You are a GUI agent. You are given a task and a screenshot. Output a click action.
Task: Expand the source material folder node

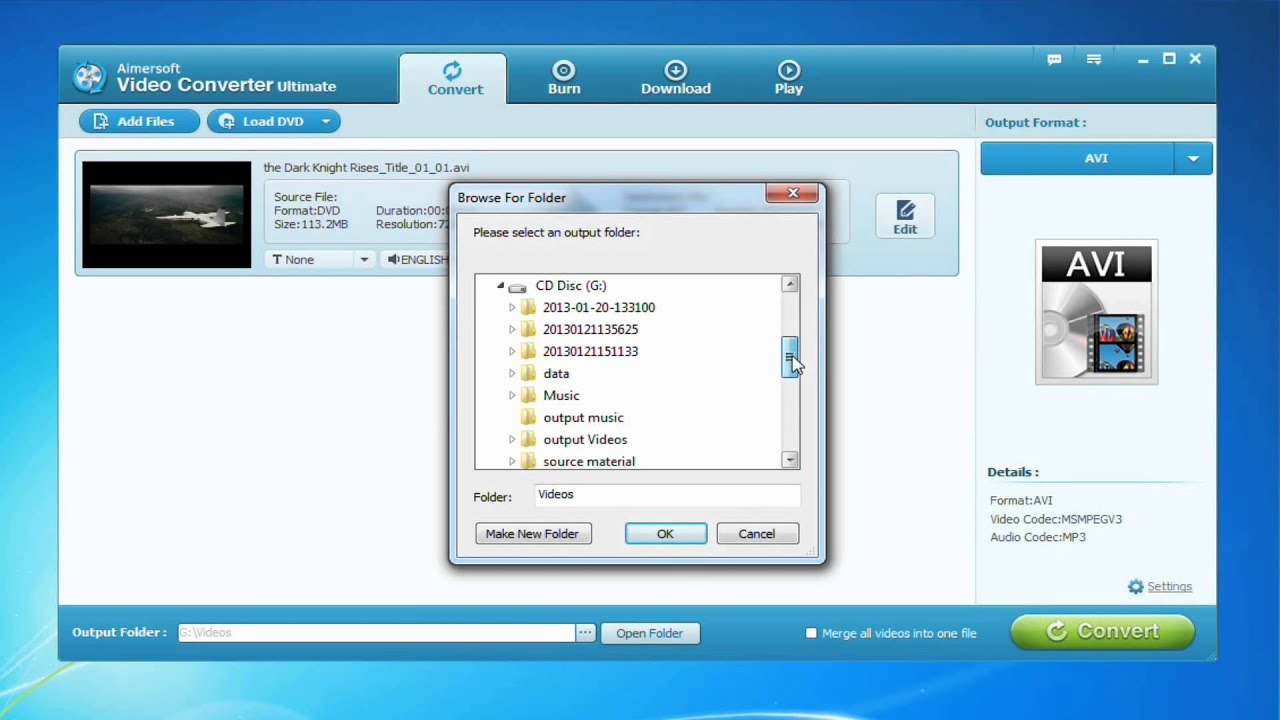click(x=512, y=462)
